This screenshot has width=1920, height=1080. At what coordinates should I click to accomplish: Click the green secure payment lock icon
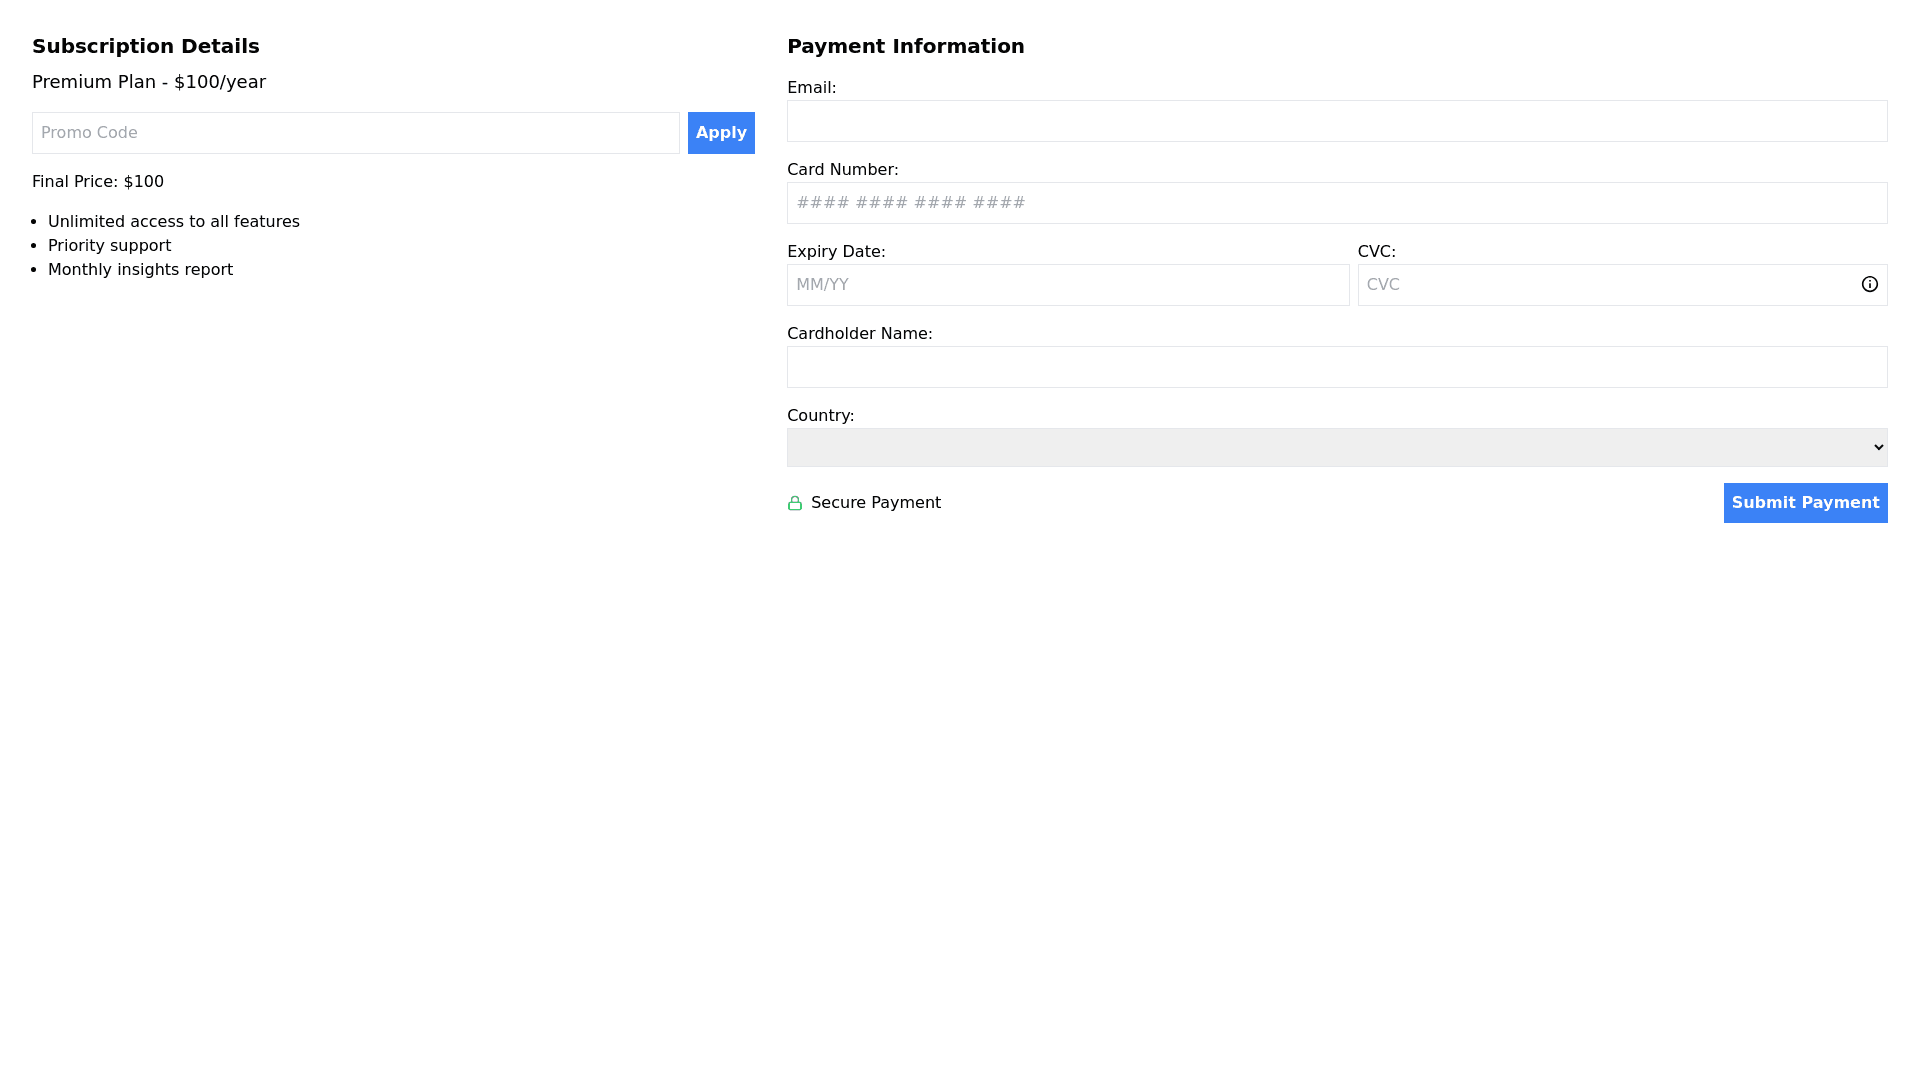(x=795, y=503)
